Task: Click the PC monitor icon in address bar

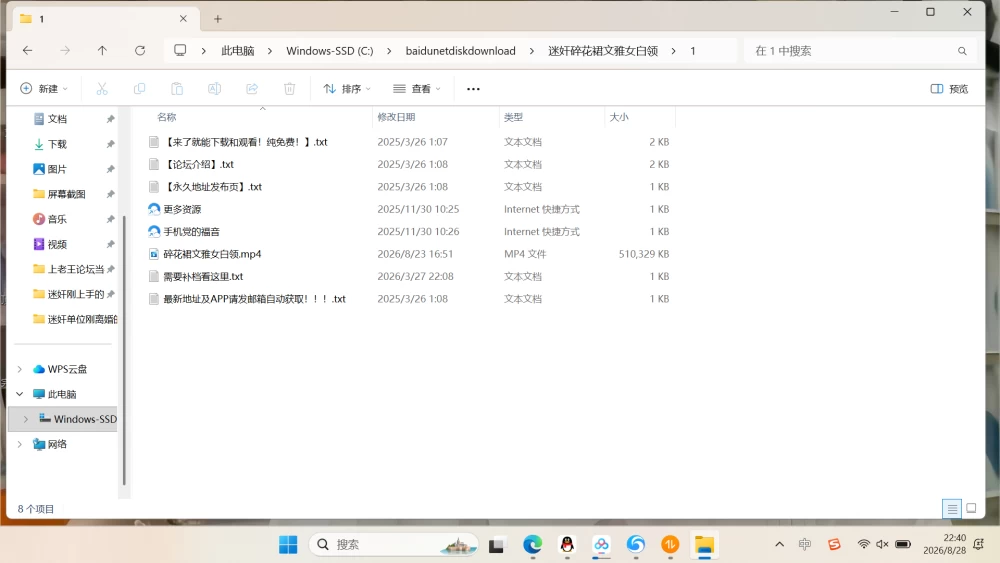Action: pyautogui.click(x=180, y=50)
